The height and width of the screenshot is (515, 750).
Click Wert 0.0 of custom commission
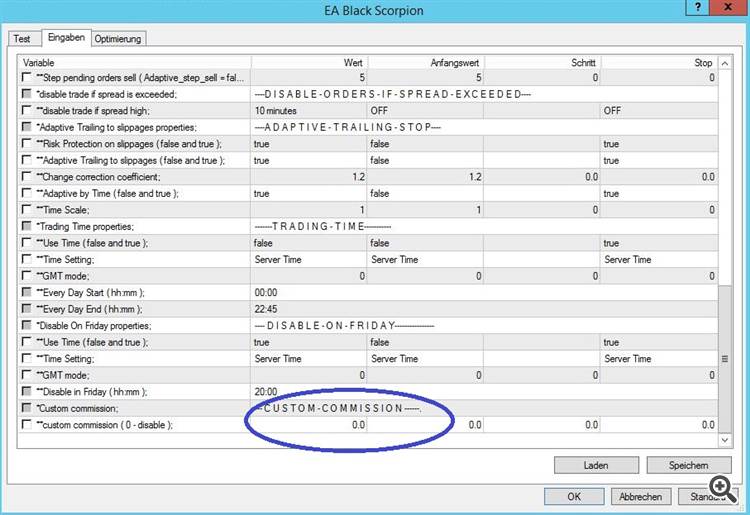[x=309, y=425]
